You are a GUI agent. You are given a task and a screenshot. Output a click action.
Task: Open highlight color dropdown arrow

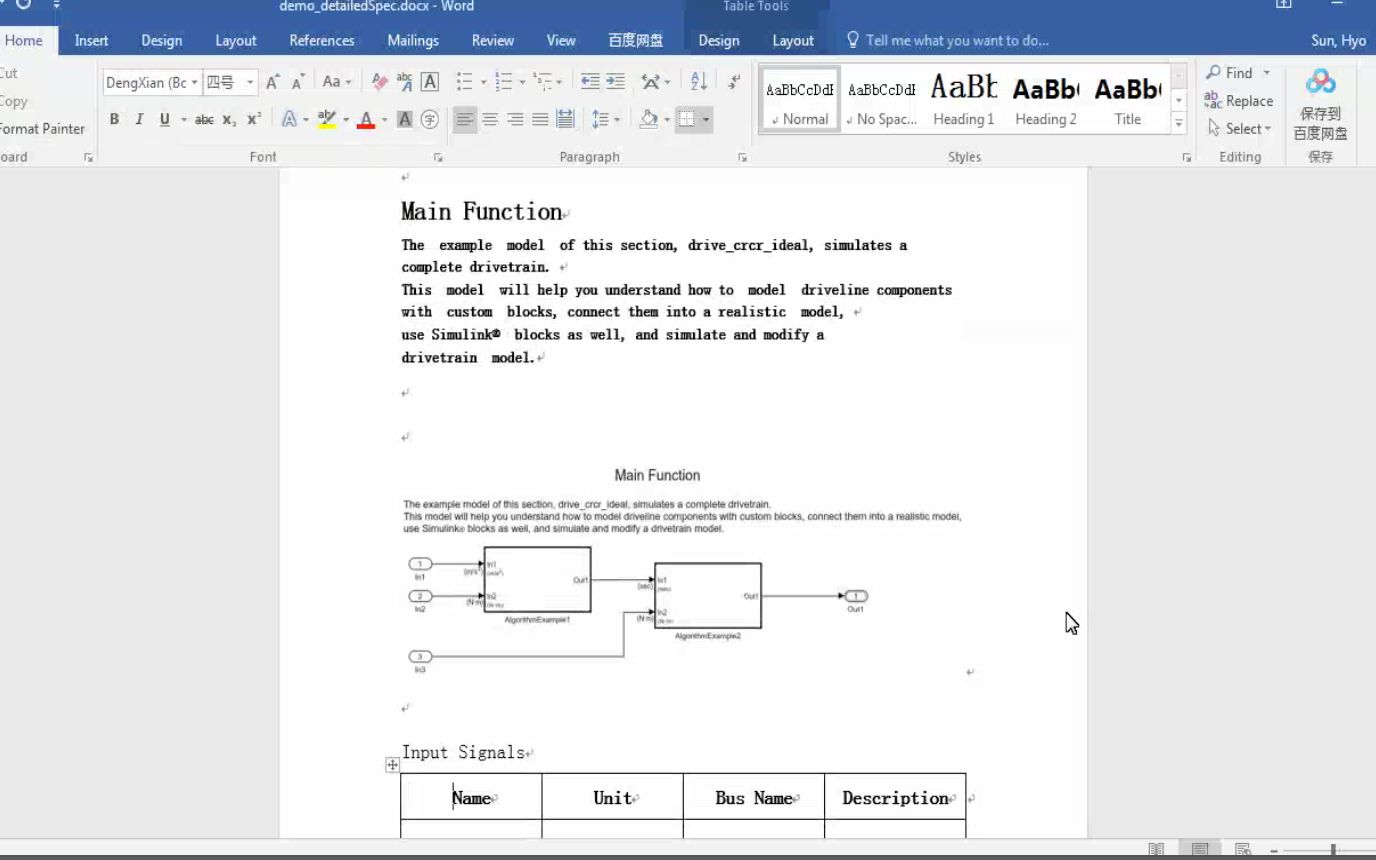(346, 119)
